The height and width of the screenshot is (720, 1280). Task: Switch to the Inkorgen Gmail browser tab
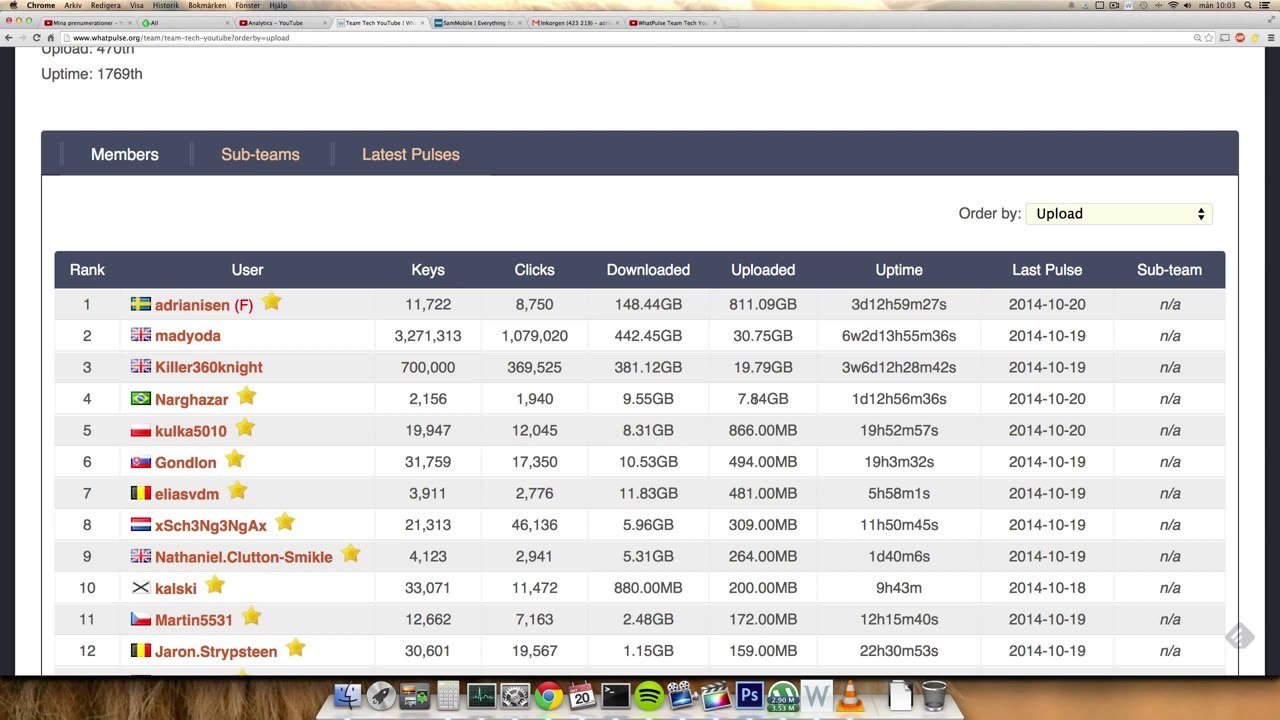[576, 22]
